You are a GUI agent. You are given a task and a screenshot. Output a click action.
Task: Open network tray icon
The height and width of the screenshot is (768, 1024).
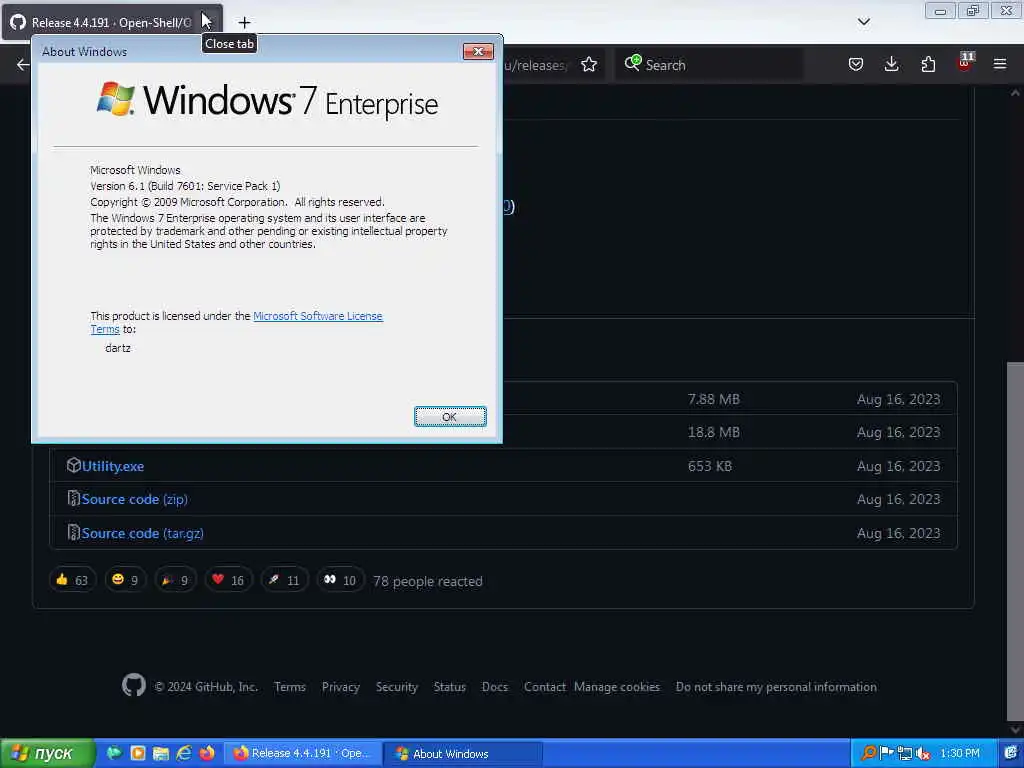pos(904,754)
